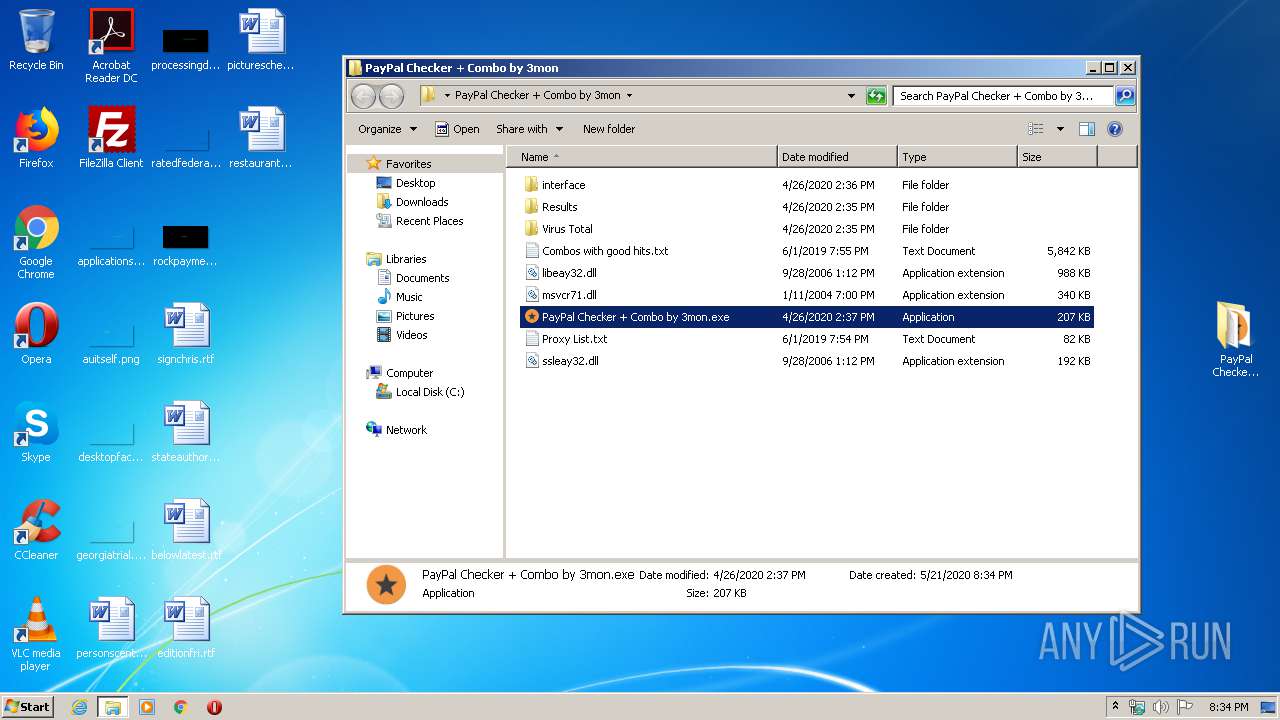1280x720 pixels.
Task: Click Open in the toolbar
Action: (457, 129)
